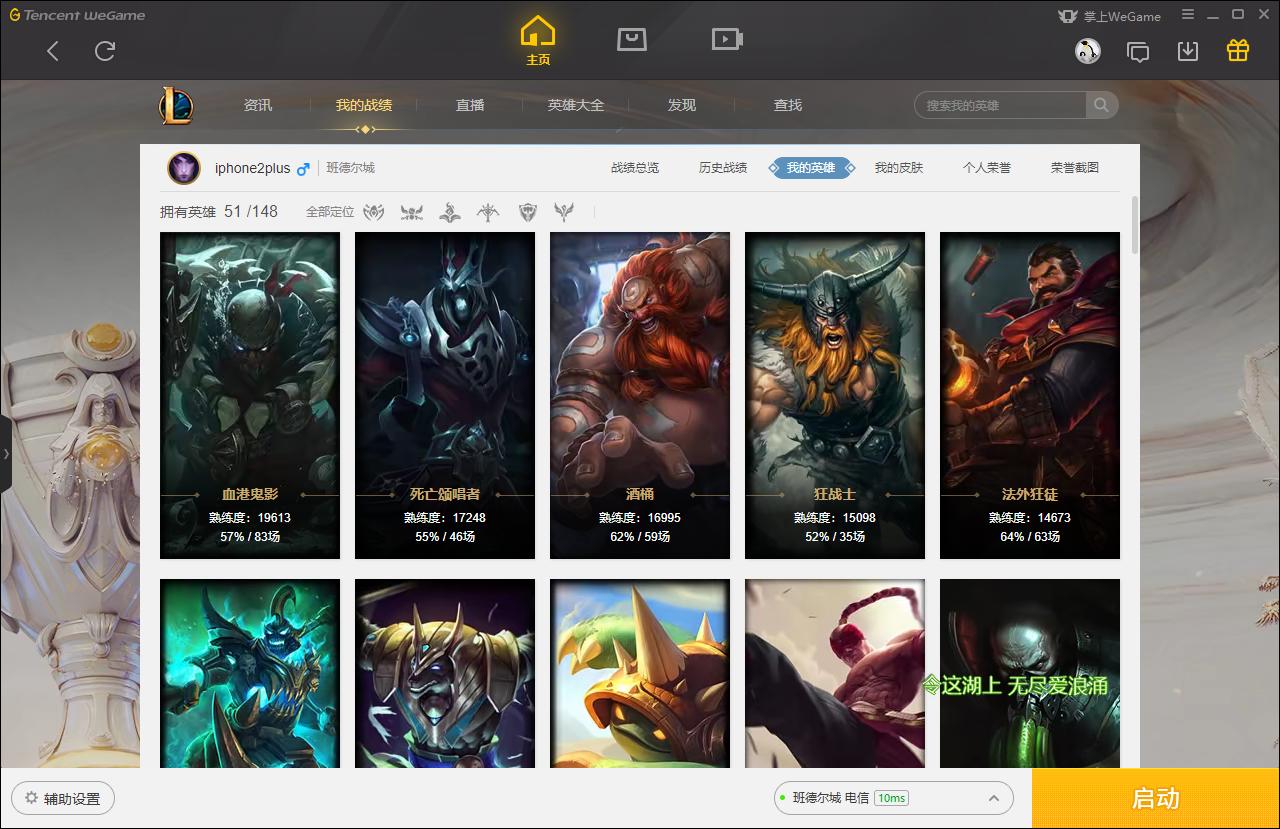Select the flame-shaped role filter icon

[450, 212]
